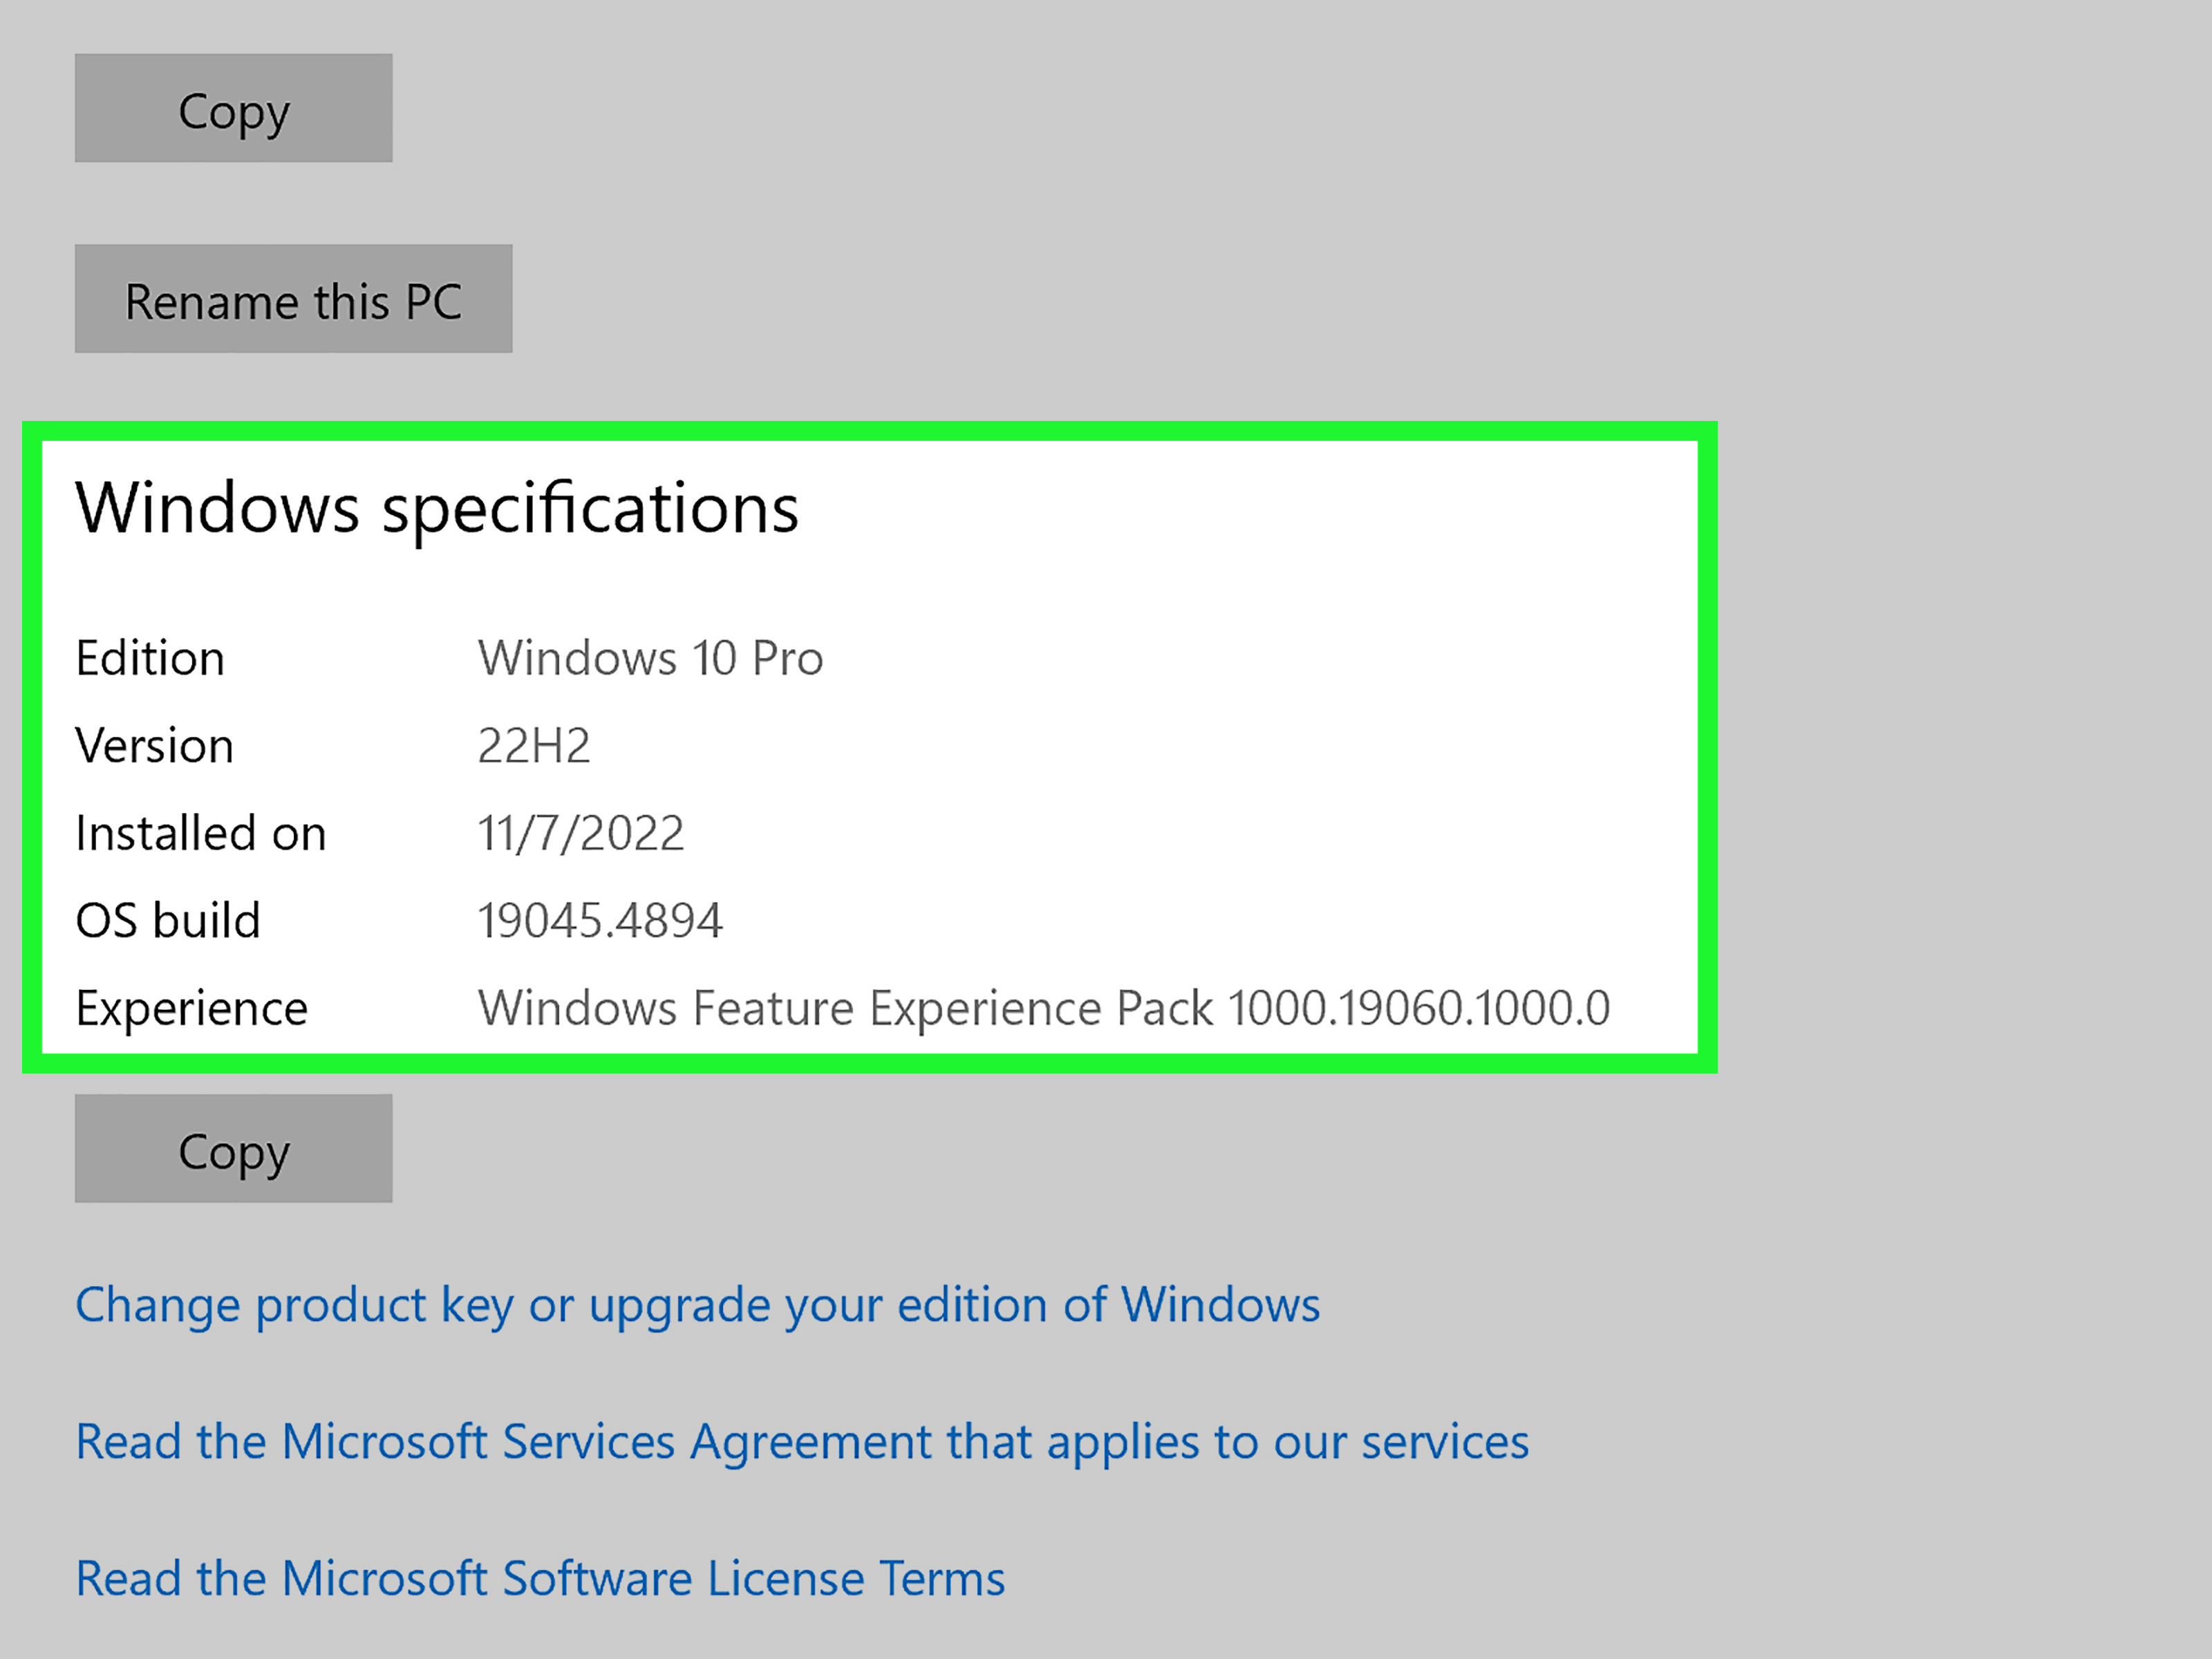Click the Version label
The height and width of the screenshot is (1659, 2212).
[x=155, y=746]
